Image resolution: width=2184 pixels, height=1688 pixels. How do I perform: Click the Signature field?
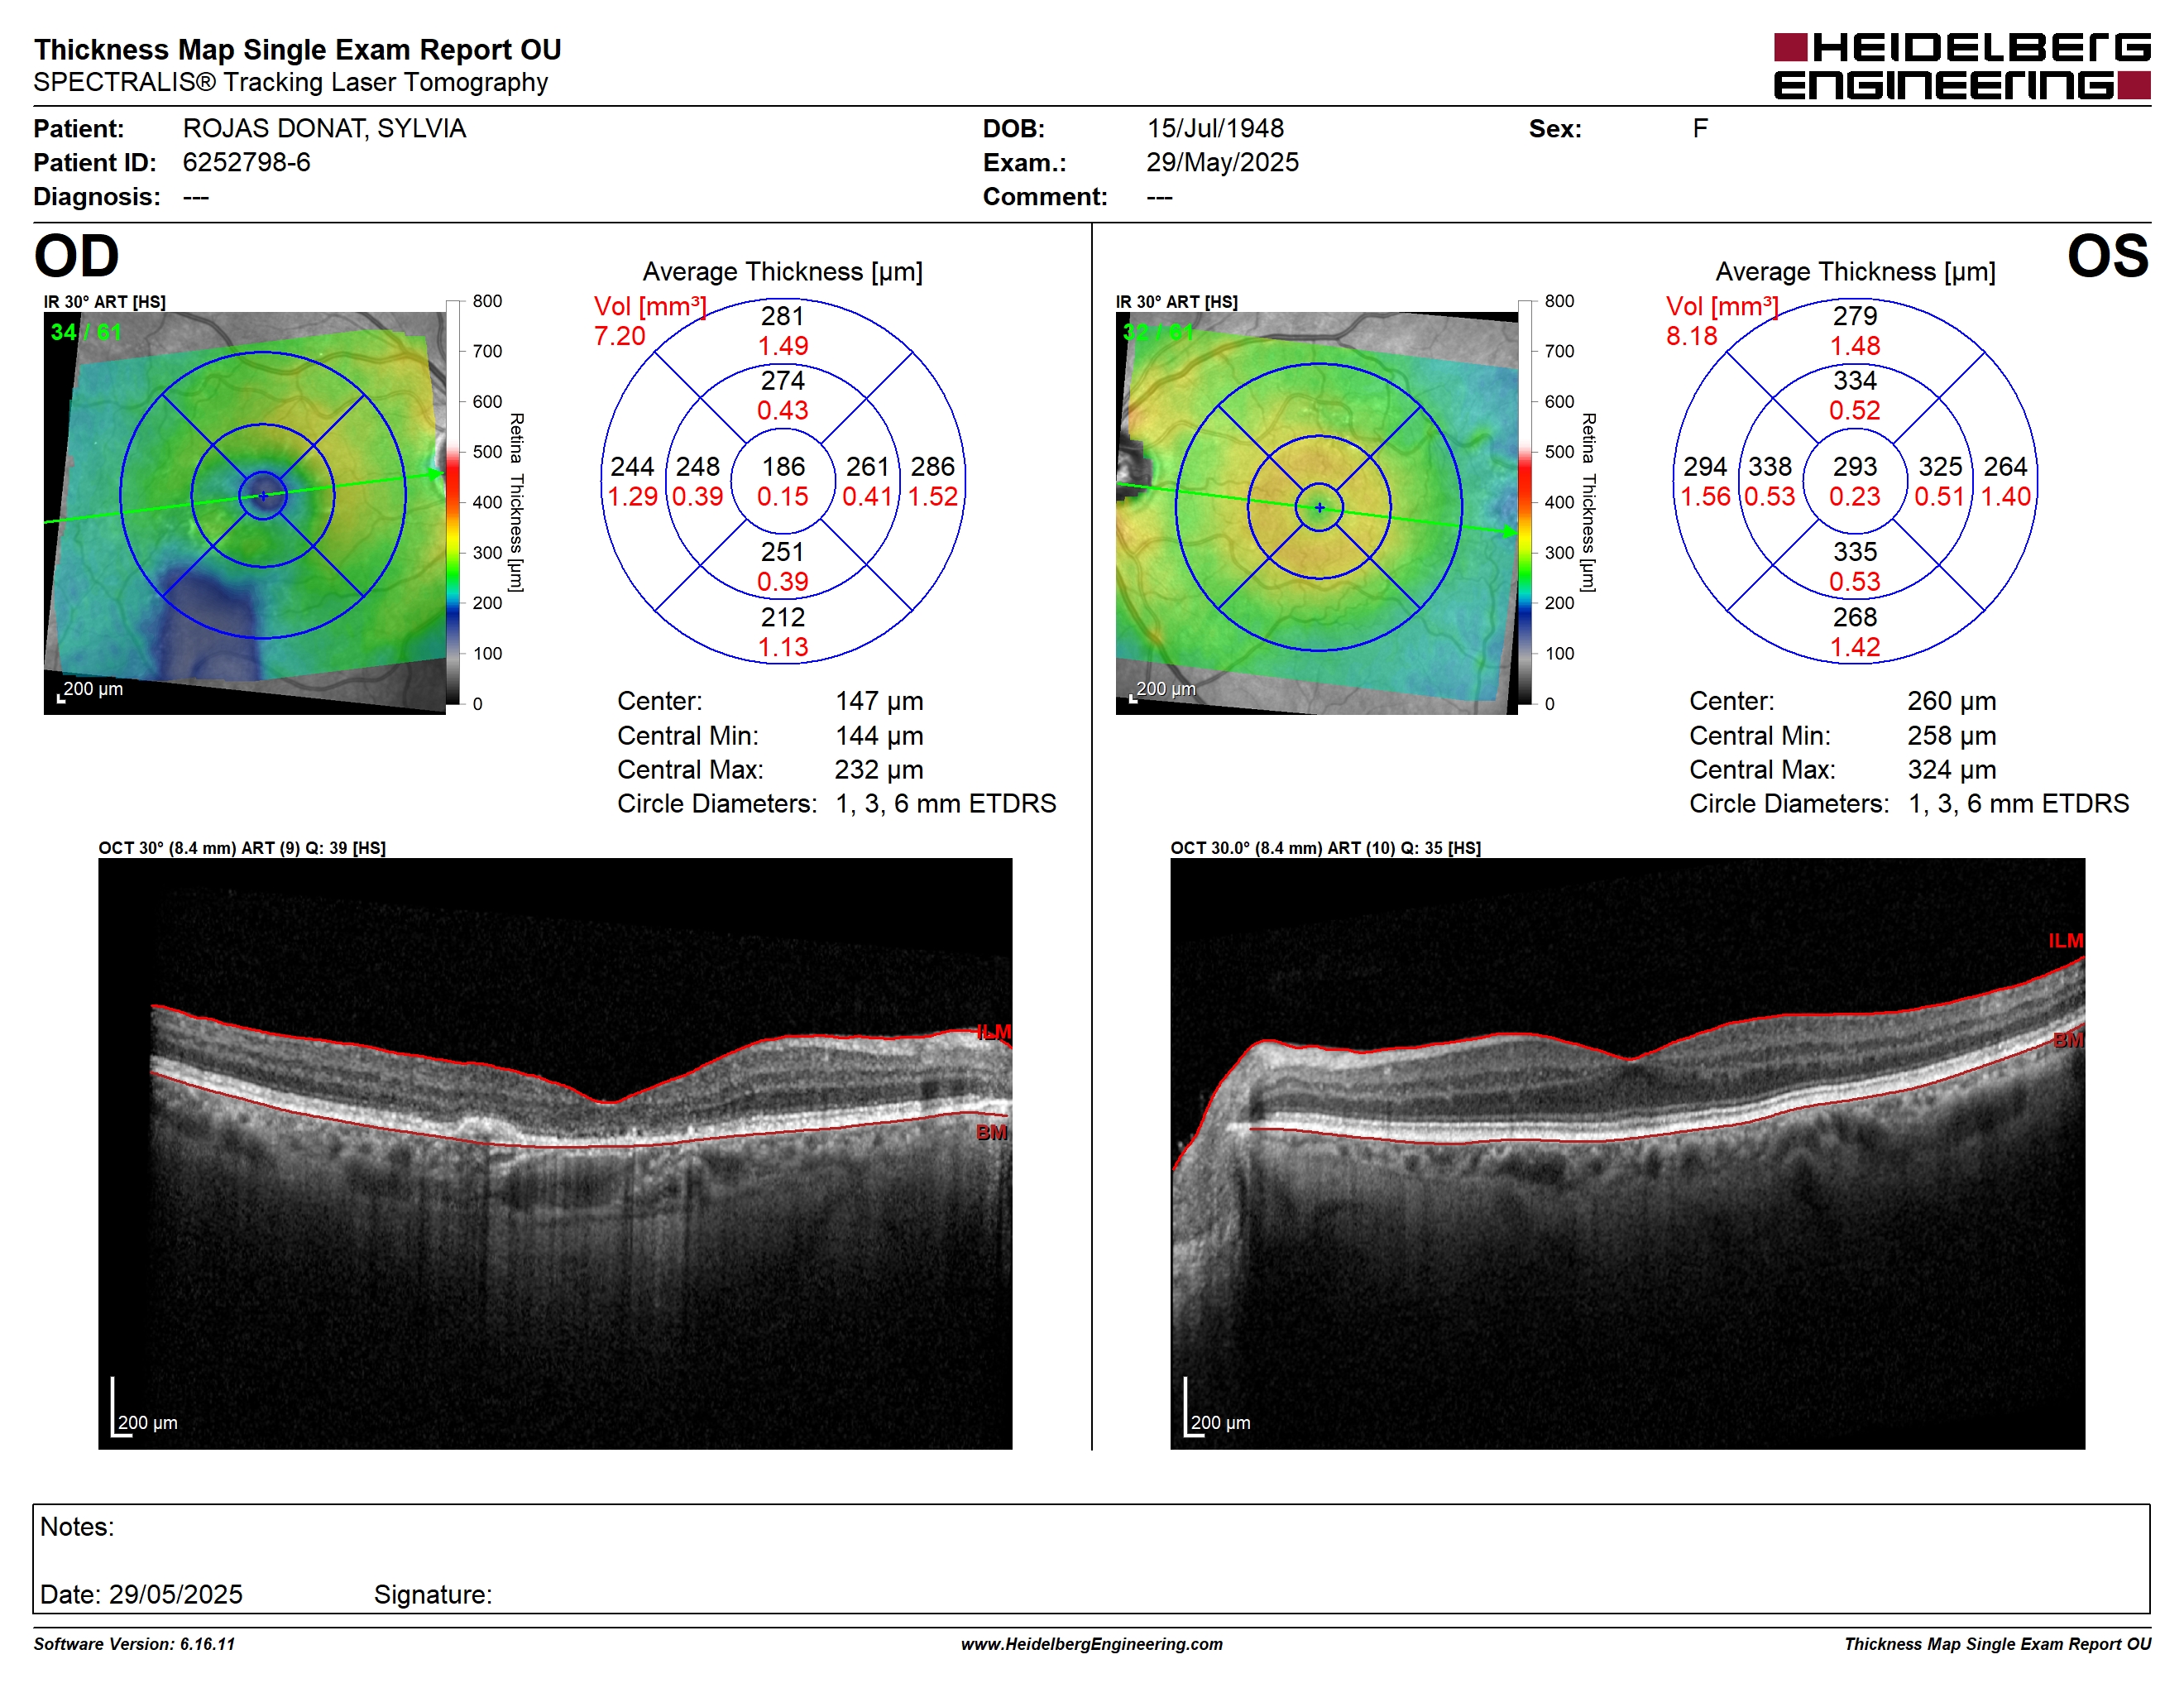tap(433, 1594)
